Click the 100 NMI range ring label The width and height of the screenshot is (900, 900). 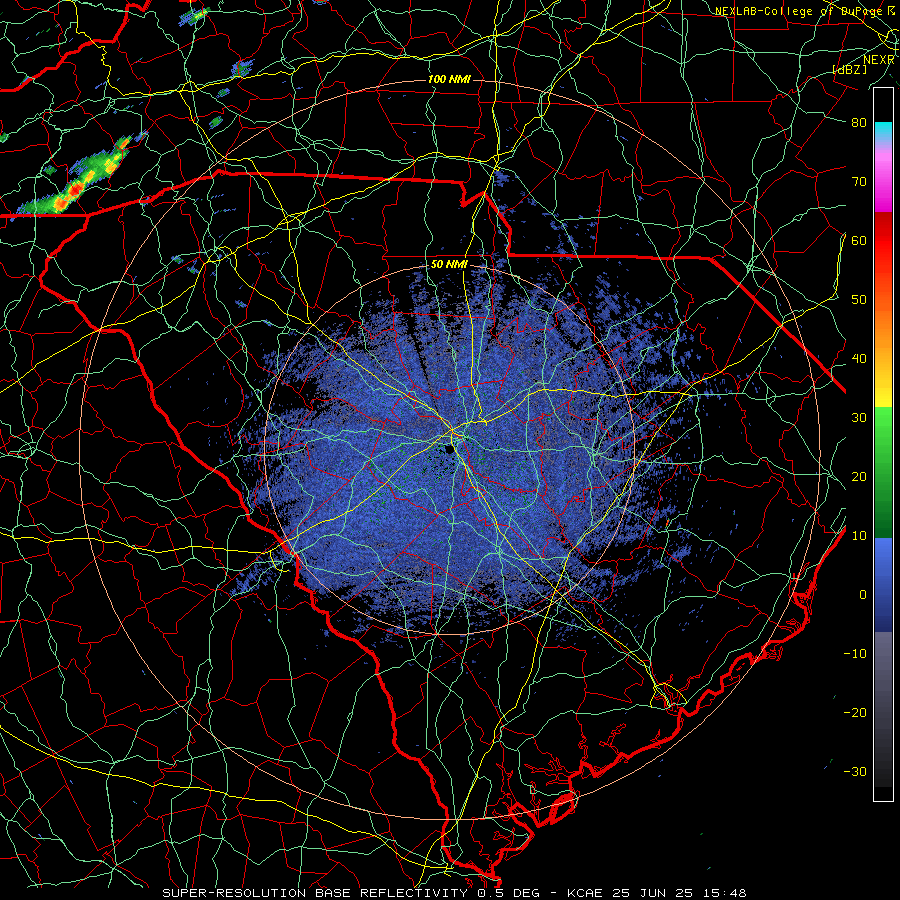tap(448, 79)
